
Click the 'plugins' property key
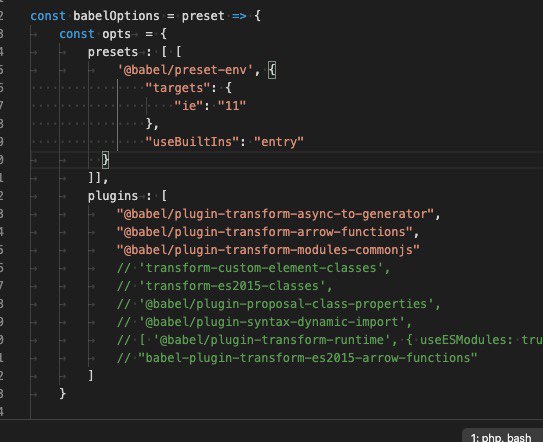click(113, 196)
